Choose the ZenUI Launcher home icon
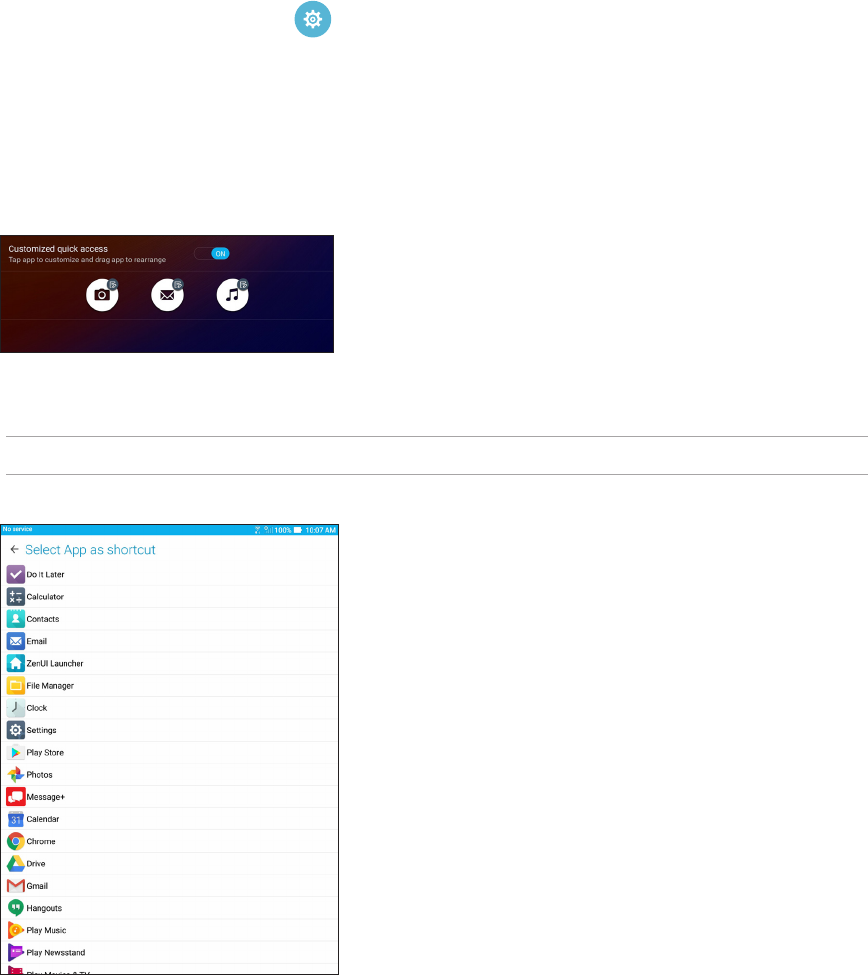The image size is (868, 975). [16, 663]
